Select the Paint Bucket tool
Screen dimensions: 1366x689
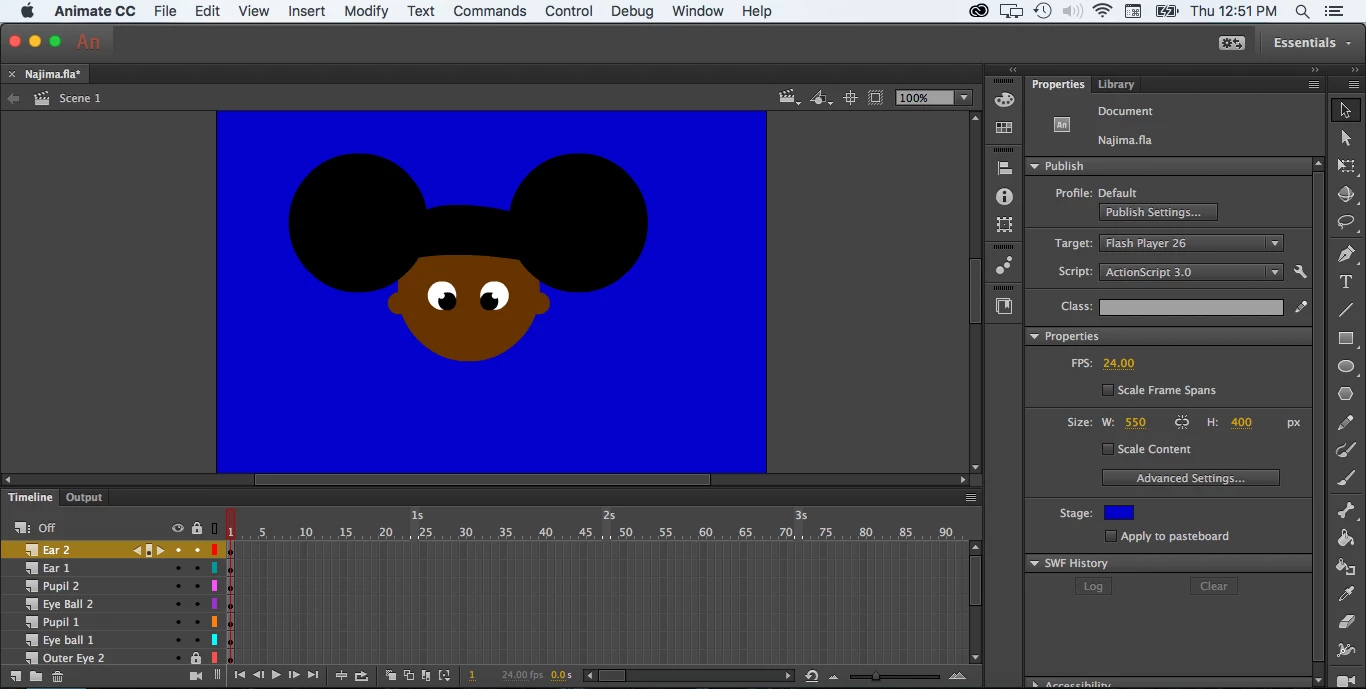[x=1346, y=538]
